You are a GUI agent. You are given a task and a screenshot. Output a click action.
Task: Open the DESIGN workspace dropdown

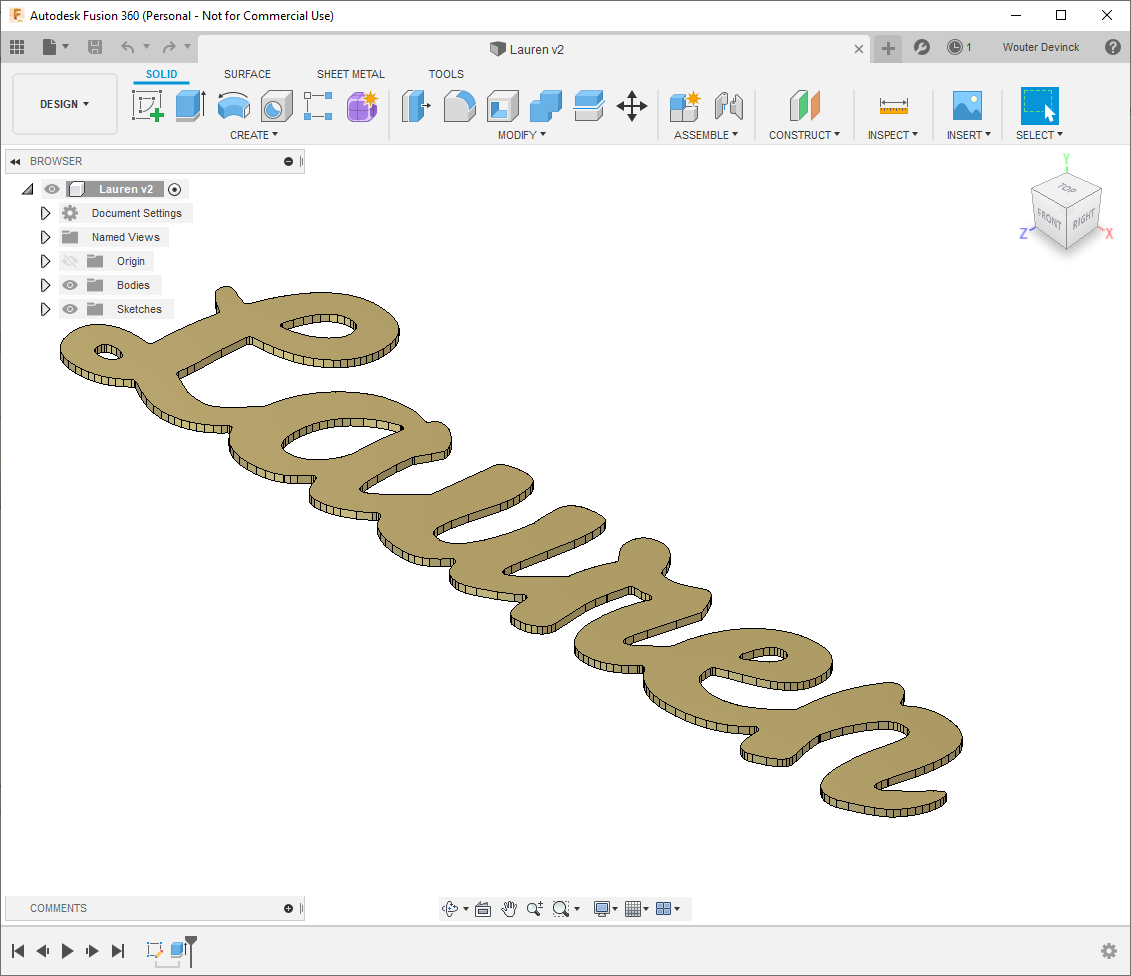coord(65,104)
